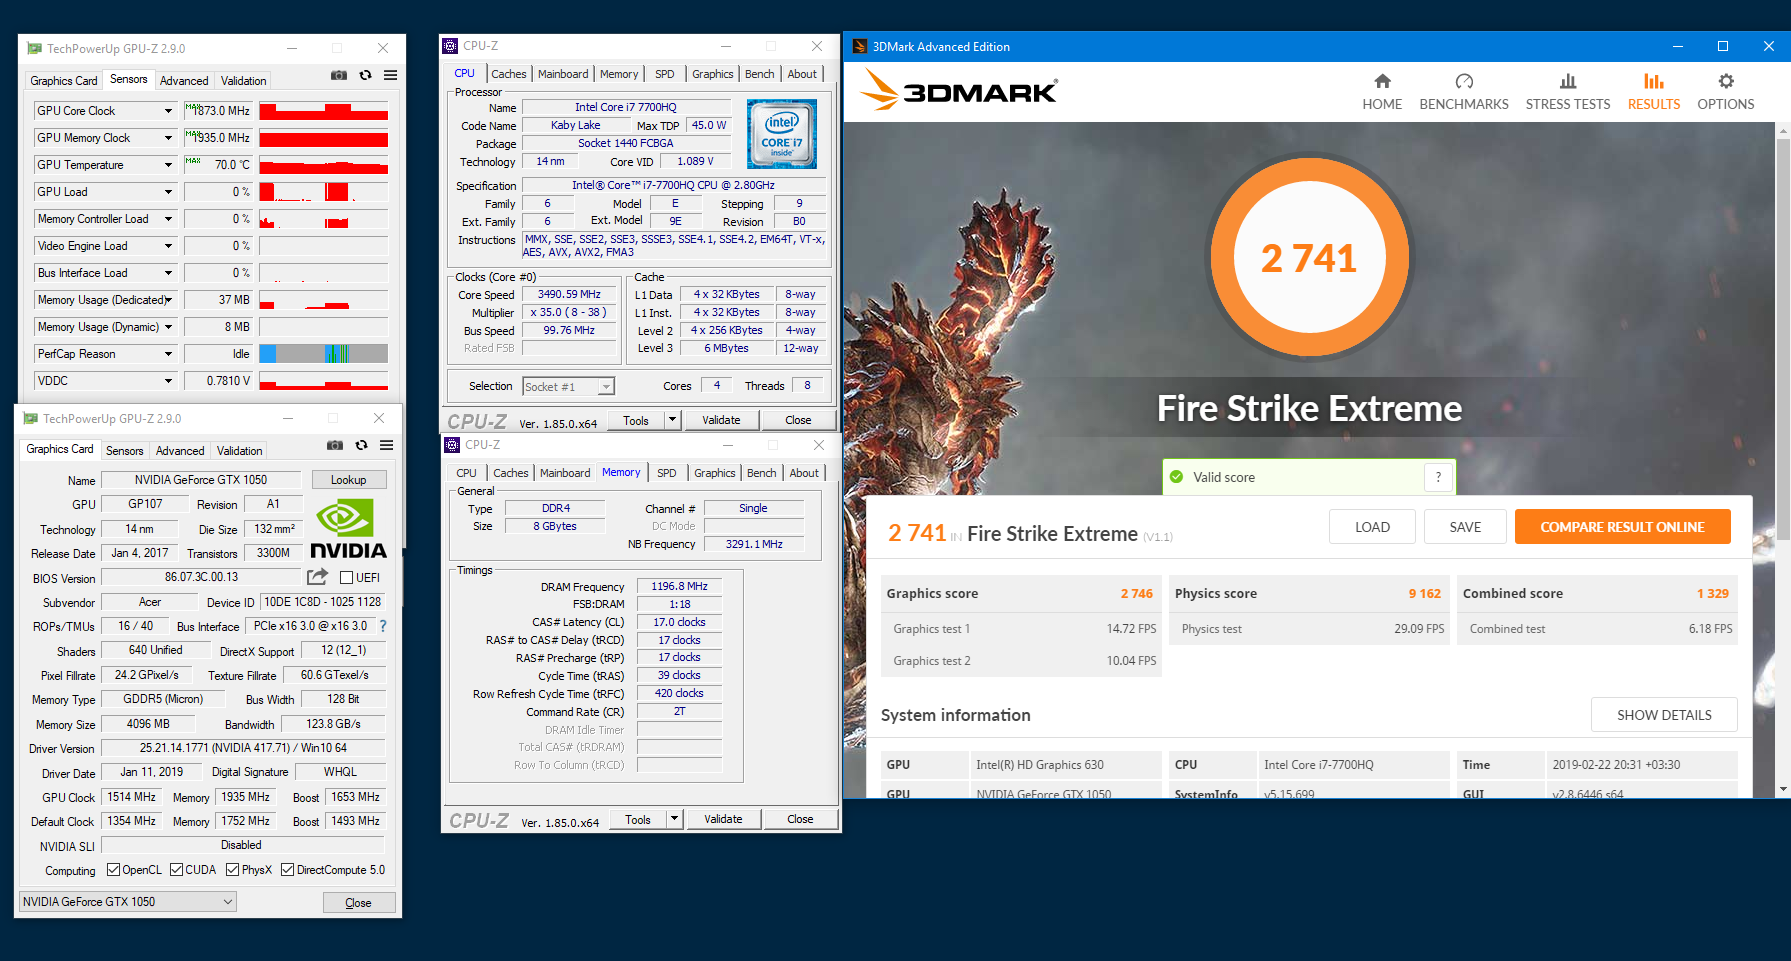
Task: Open Caches tab in upper CPU-Z
Action: [x=508, y=74]
